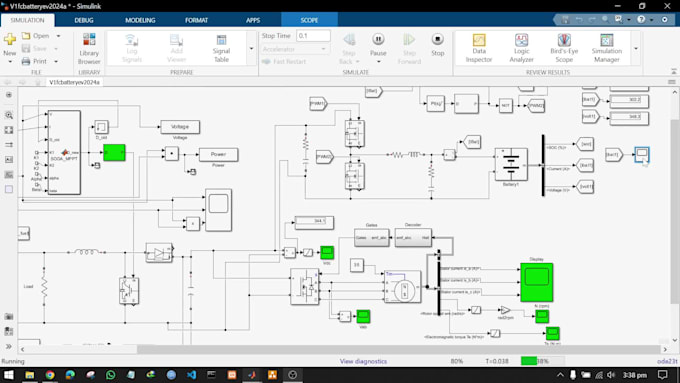Open the Windows Start menu
The width and height of the screenshot is (680, 383).
(9, 375)
